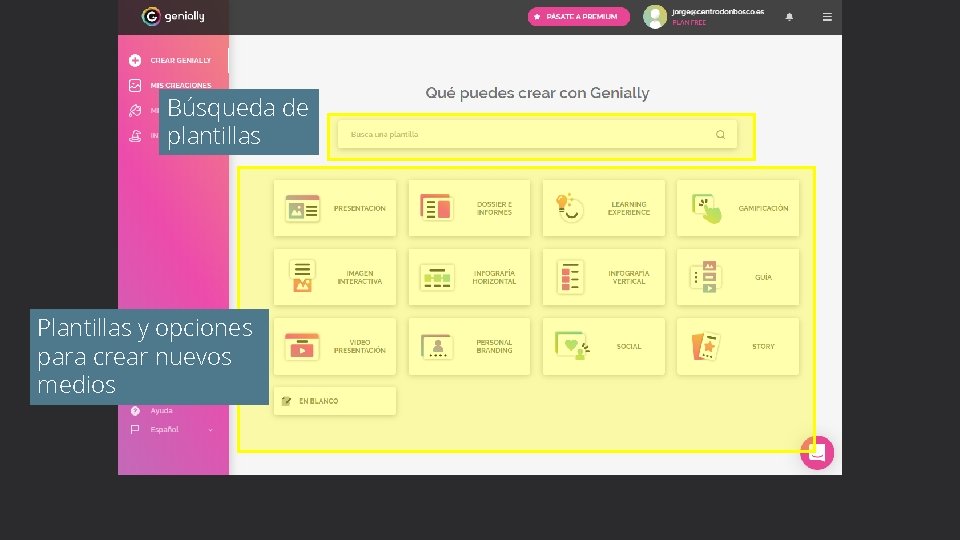Click the magnifier search icon
The image size is (960, 540).
pyautogui.click(x=721, y=135)
